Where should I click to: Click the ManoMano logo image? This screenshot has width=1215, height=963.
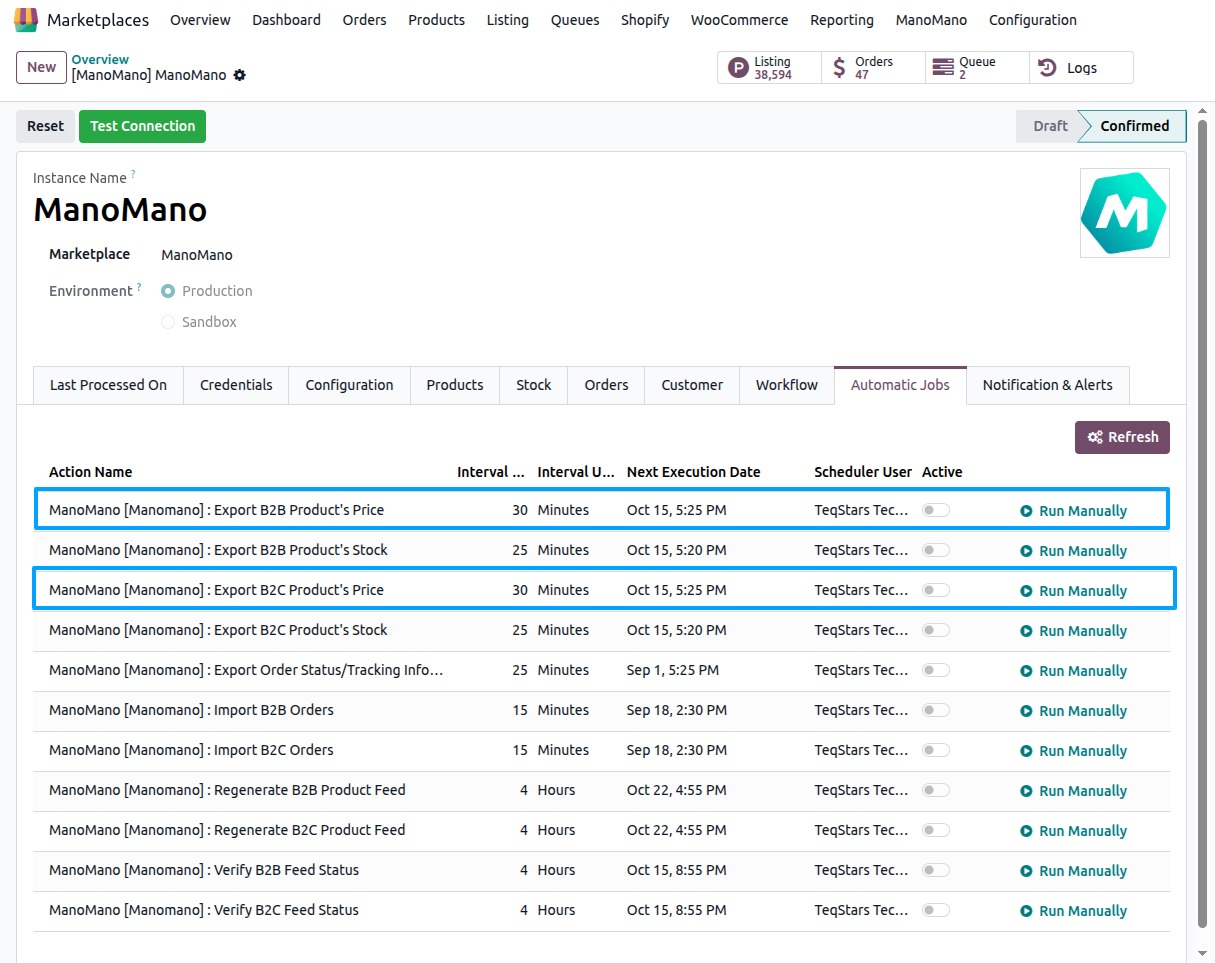[1125, 213]
